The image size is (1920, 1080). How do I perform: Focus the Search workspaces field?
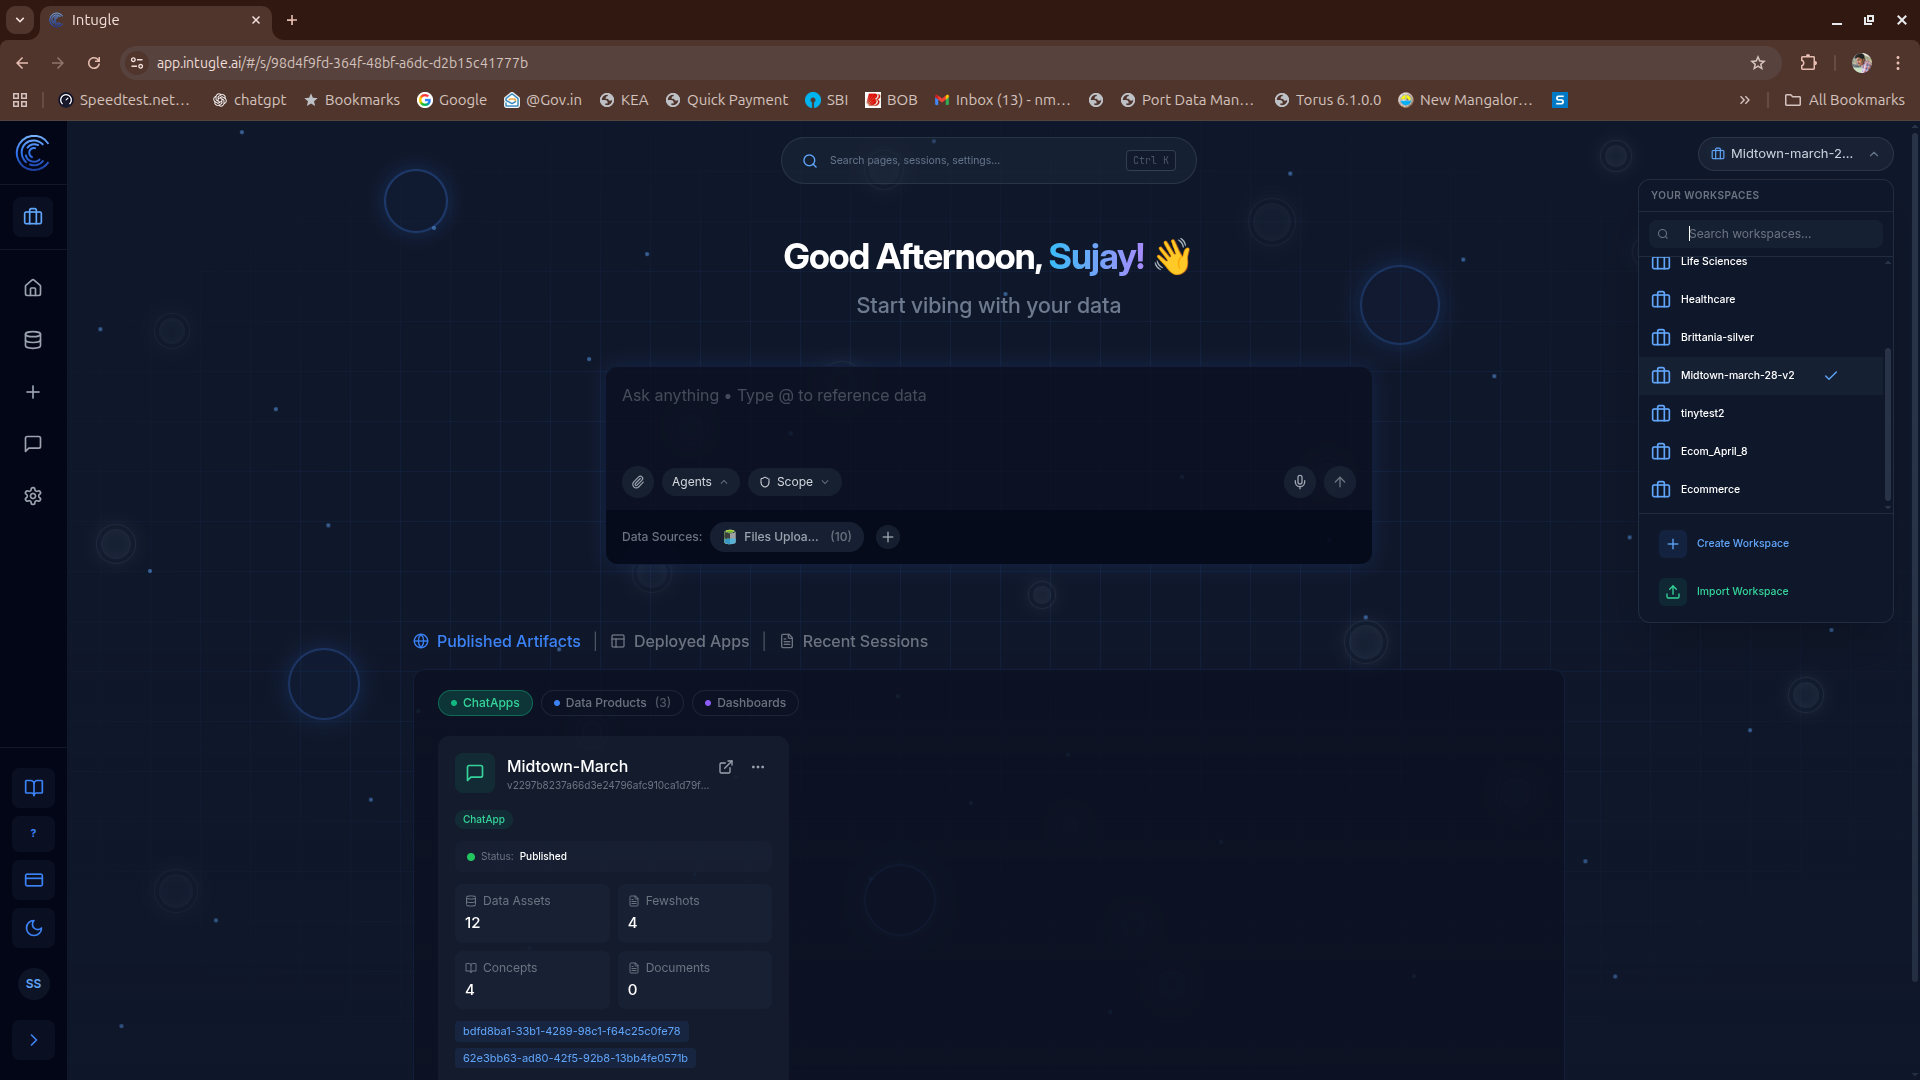click(1766, 234)
